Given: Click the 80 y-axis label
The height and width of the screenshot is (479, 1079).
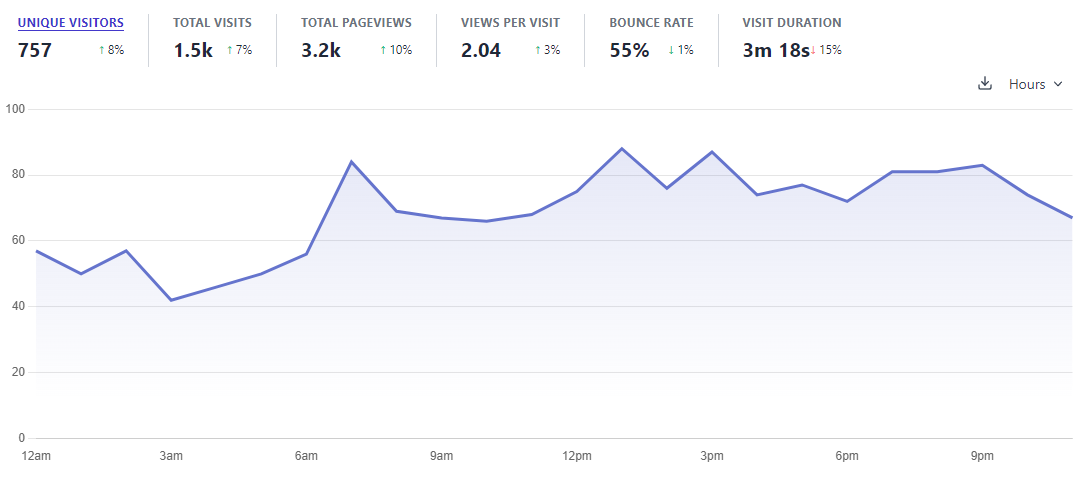Looking at the screenshot, I should tap(19, 175).
